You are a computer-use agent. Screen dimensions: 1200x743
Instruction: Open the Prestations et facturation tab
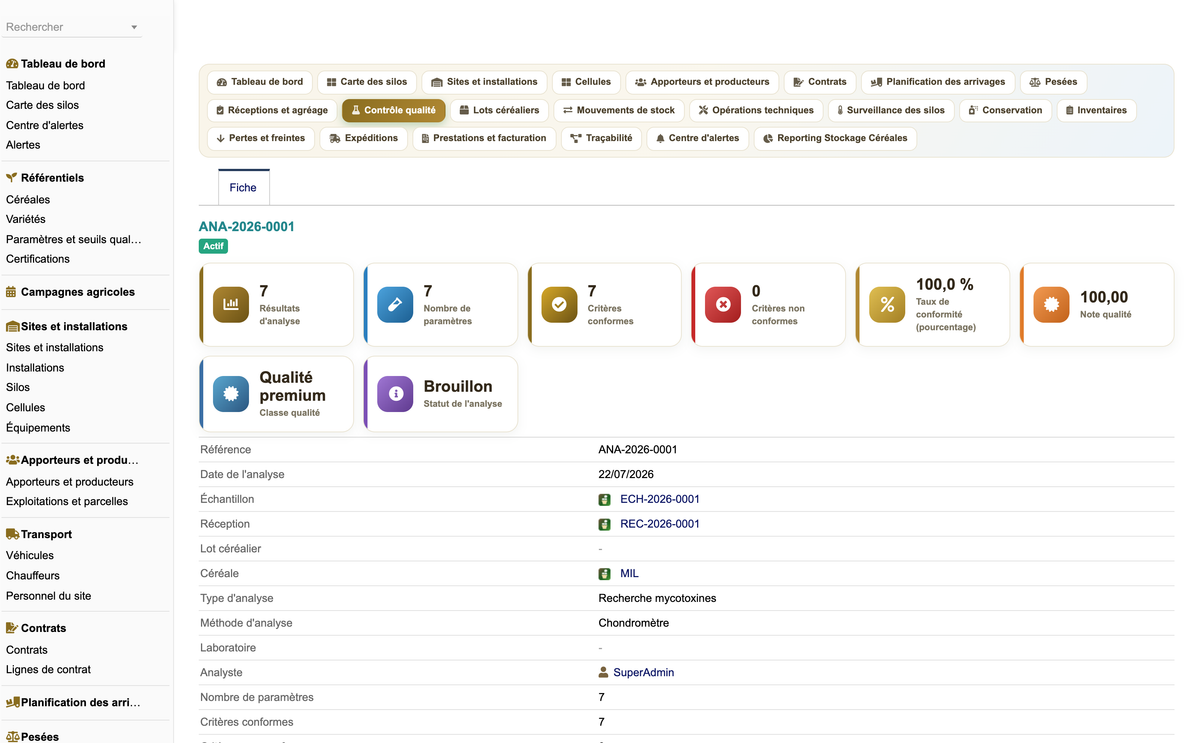[x=484, y=138]
